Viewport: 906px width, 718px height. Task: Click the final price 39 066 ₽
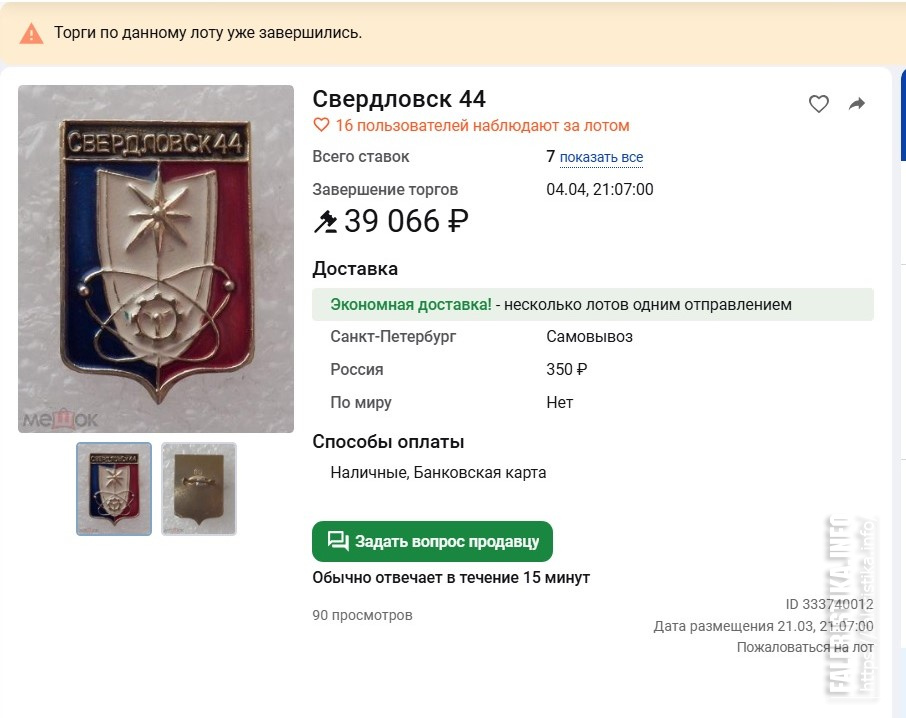pos(406,221)
